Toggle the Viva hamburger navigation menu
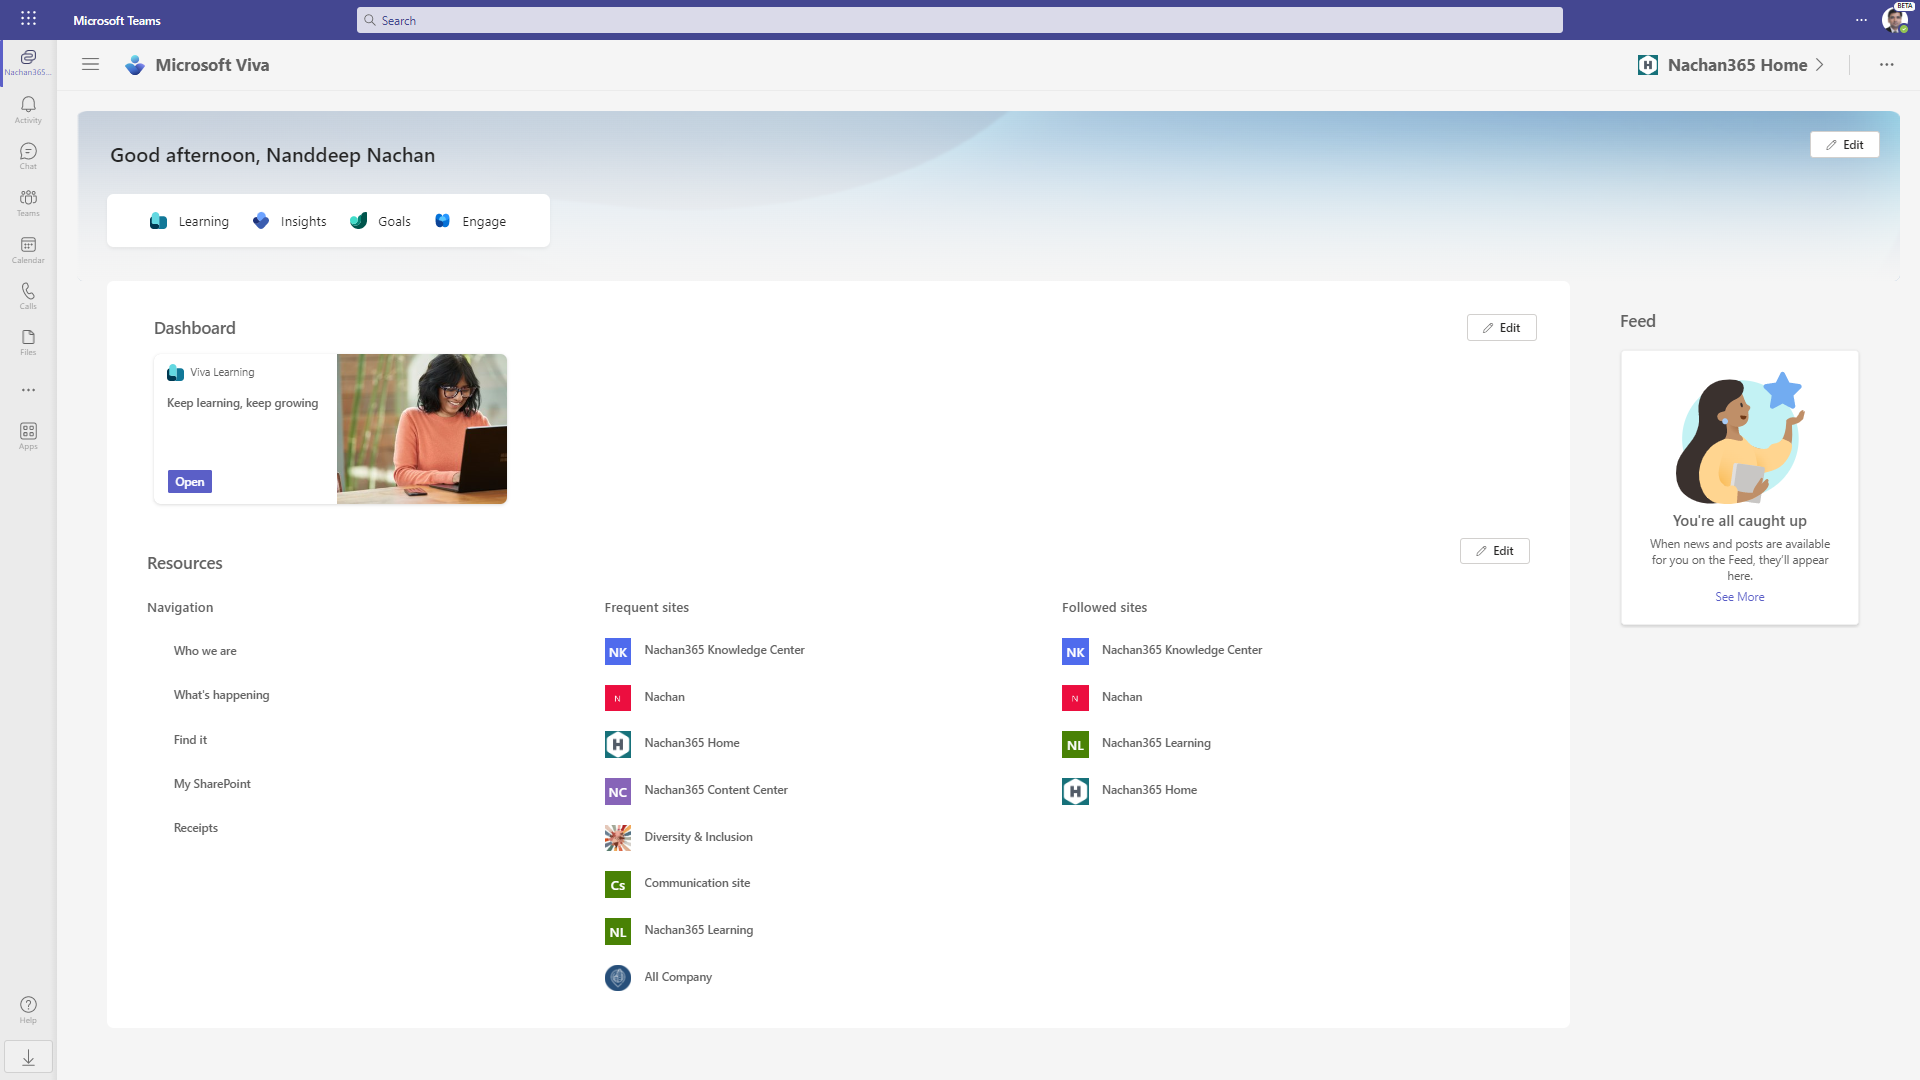This screenshot has width=1920, height=1080. (x=90, y=65)
